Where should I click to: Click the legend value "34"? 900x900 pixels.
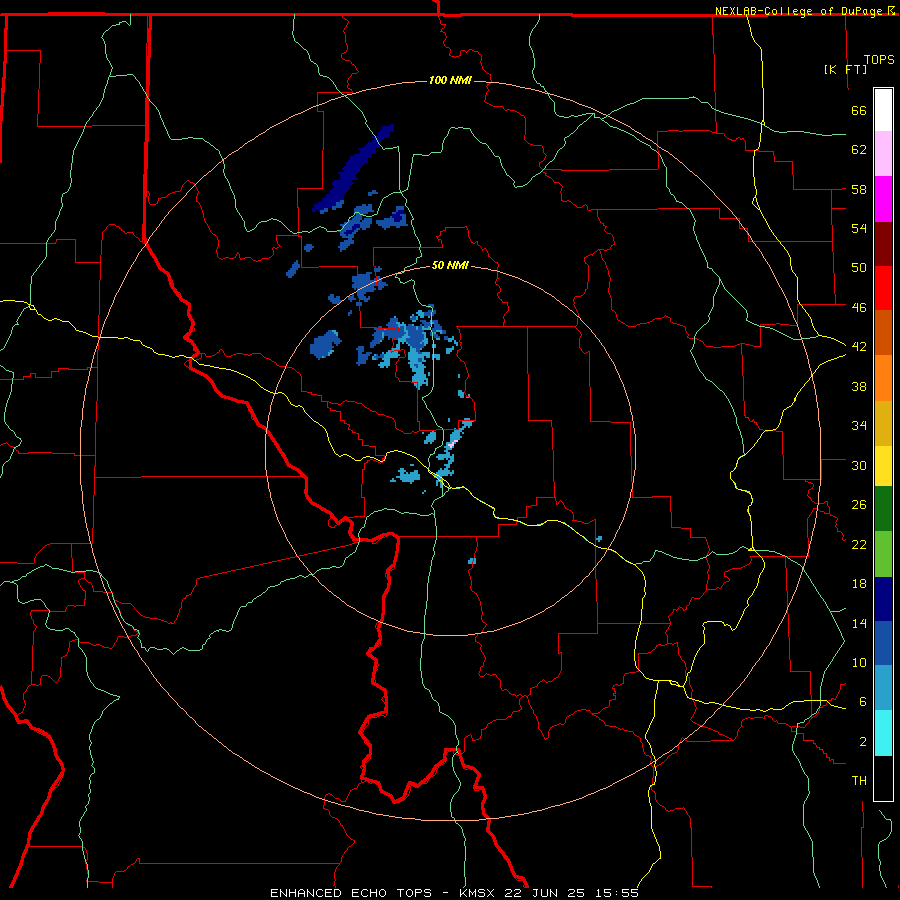tap(859, 425)
